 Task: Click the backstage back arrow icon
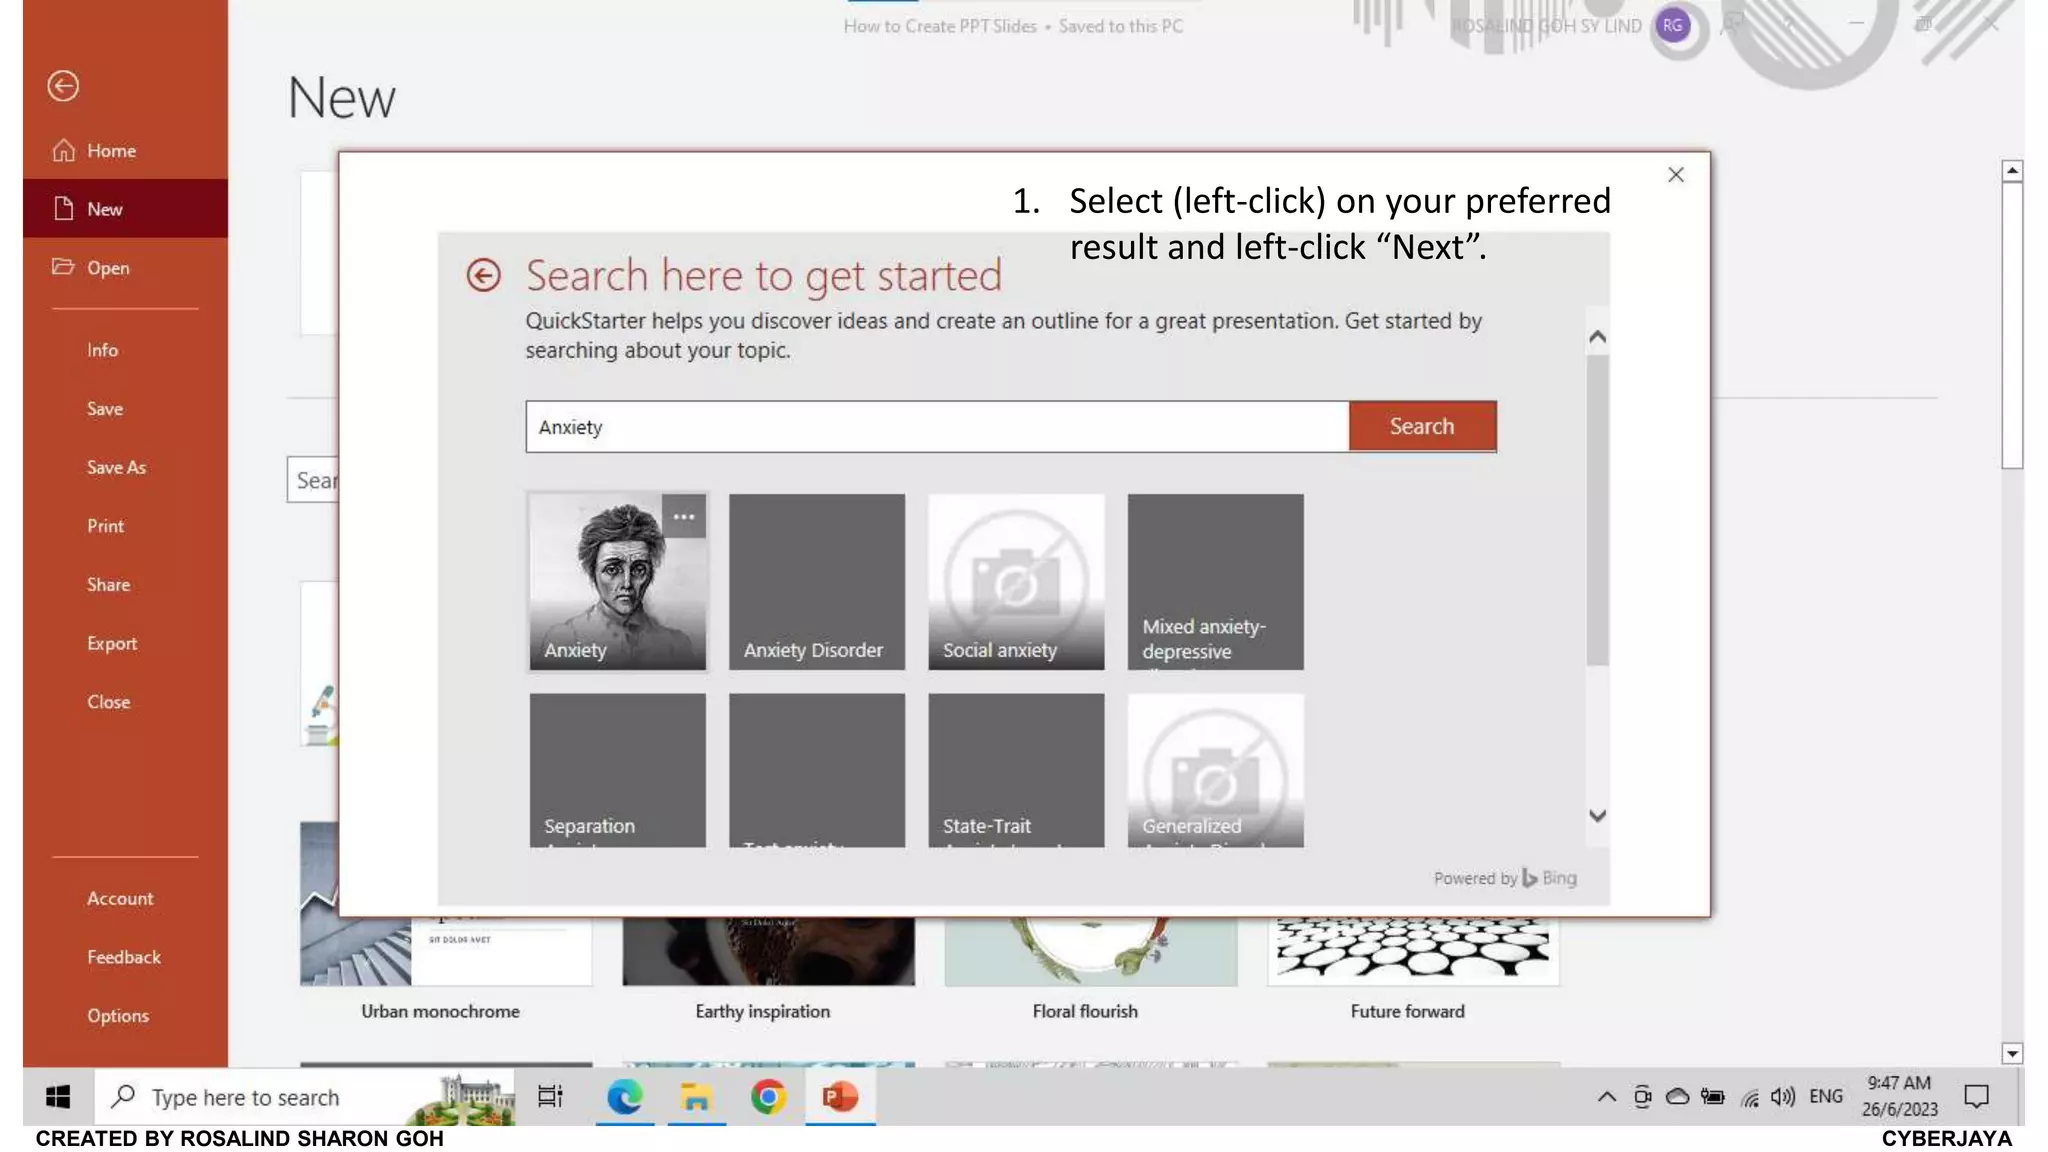tap(63, 86)
